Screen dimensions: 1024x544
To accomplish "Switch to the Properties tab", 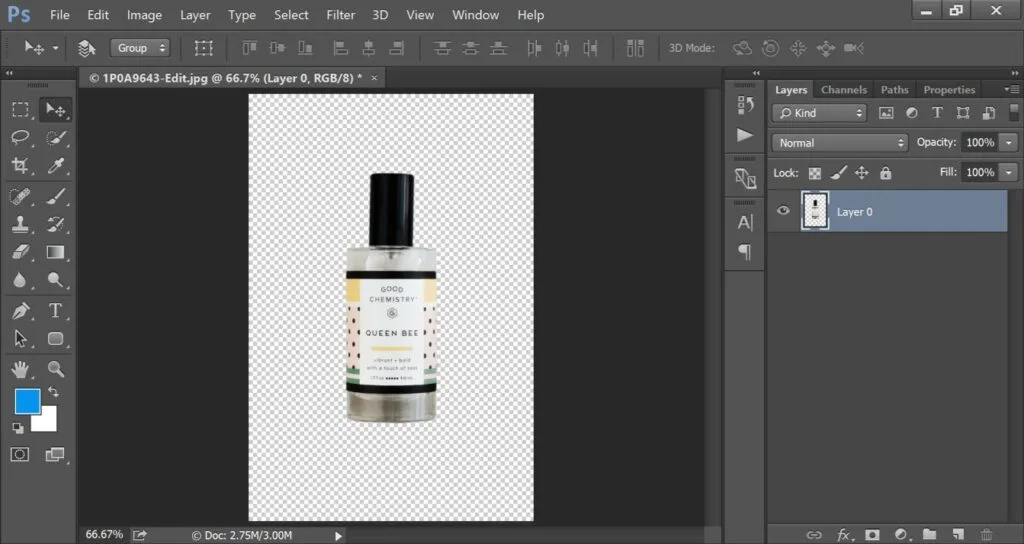I will click(x=949, y=89).
